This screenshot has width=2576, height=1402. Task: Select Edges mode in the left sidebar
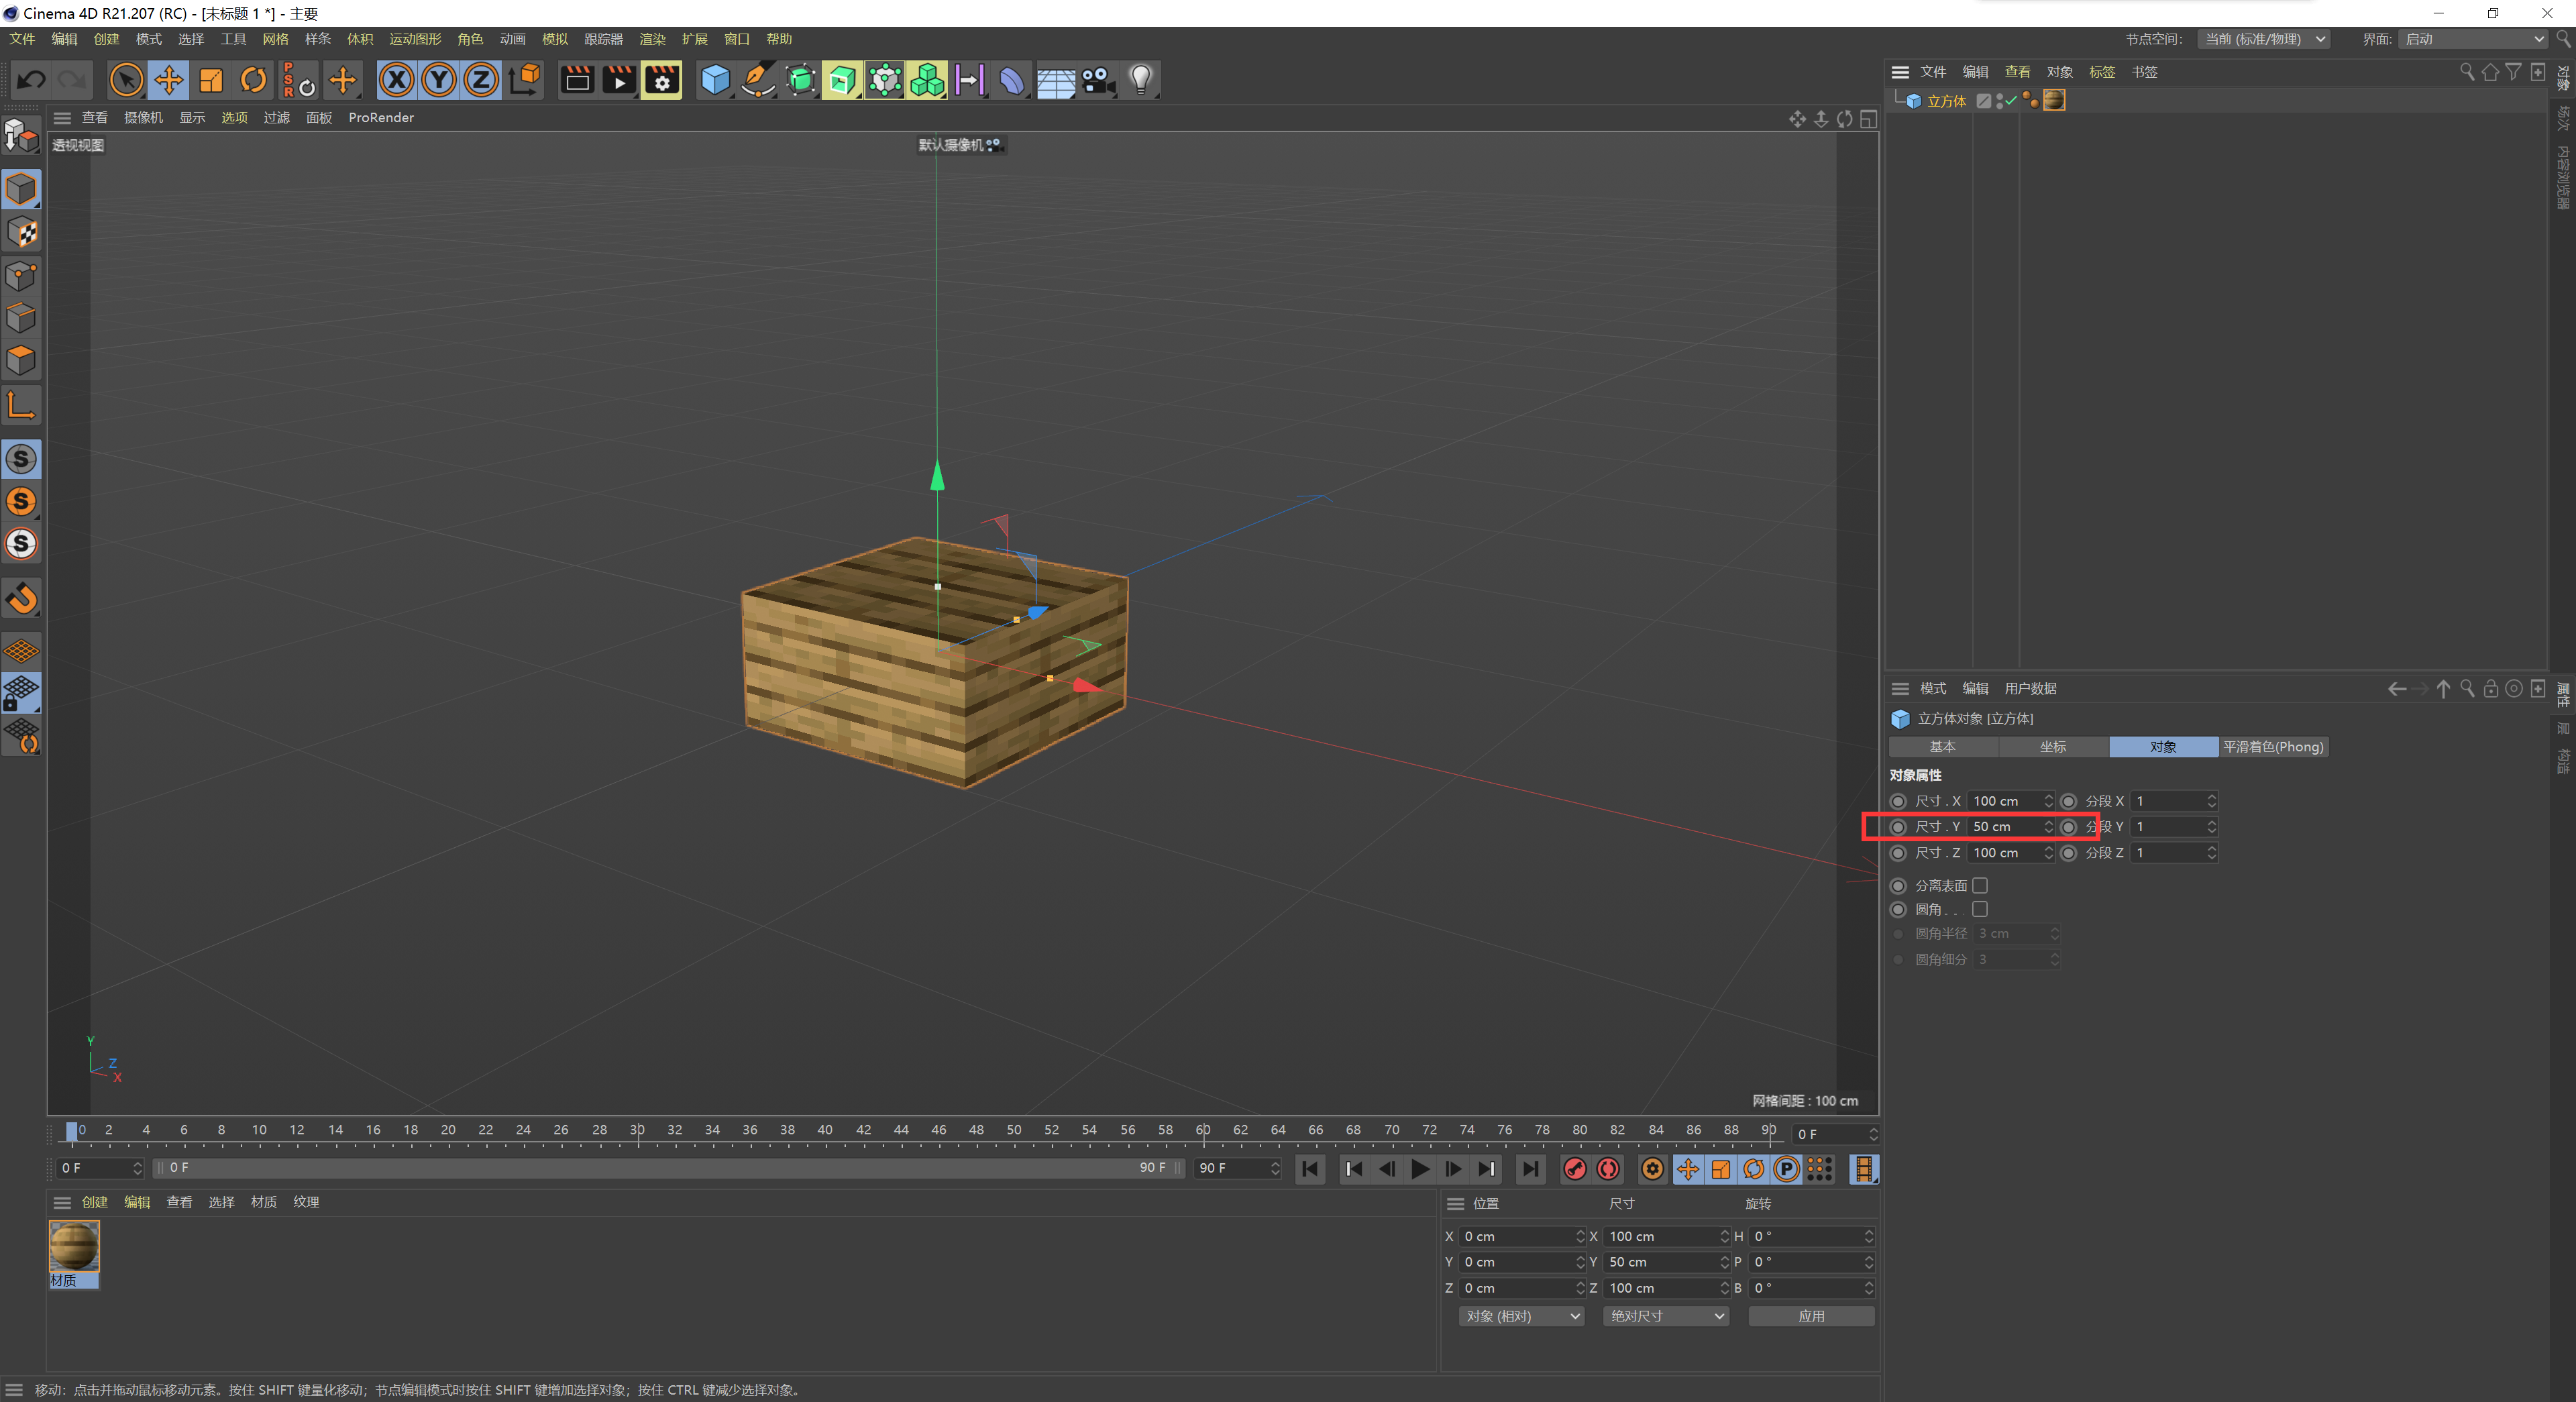21,318
